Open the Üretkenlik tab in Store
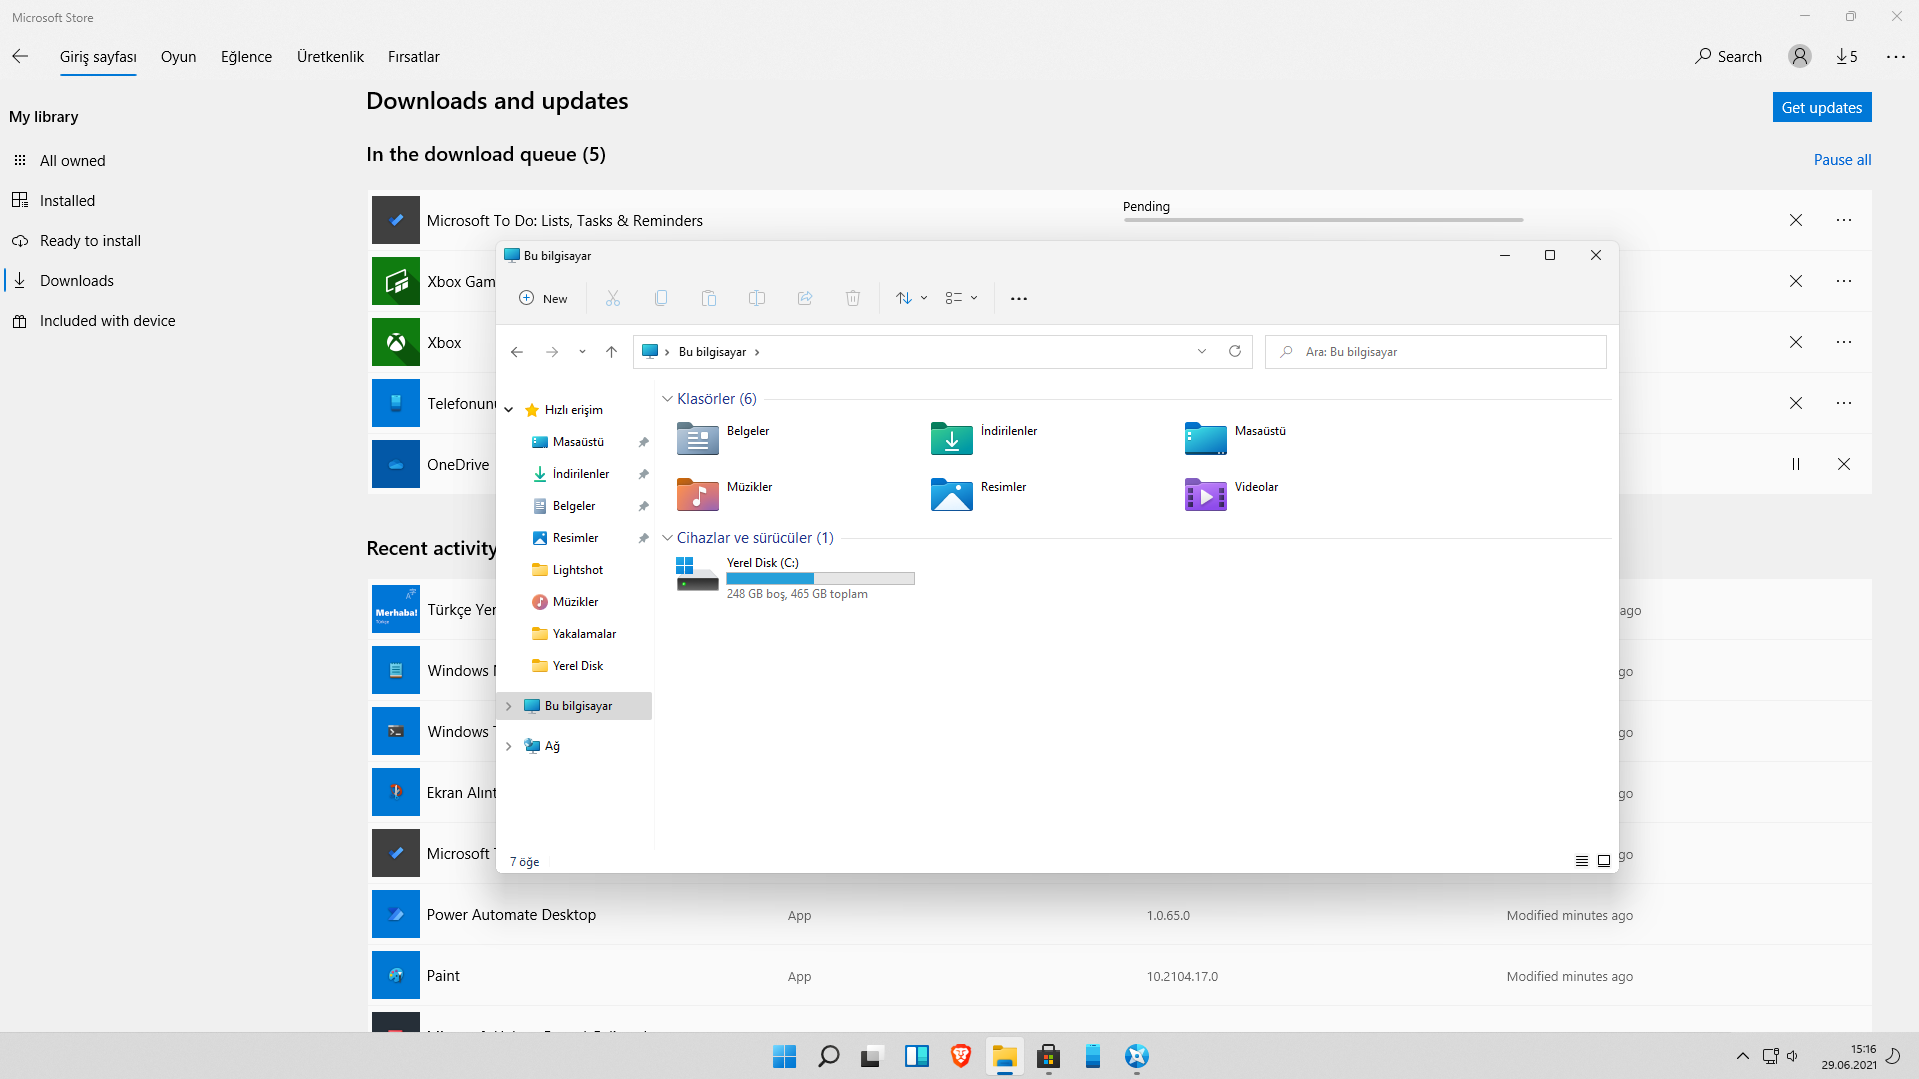Image resolution: width=1919 pixels, height=1079 pixels. pyautogui.click(x=330, y=57)
